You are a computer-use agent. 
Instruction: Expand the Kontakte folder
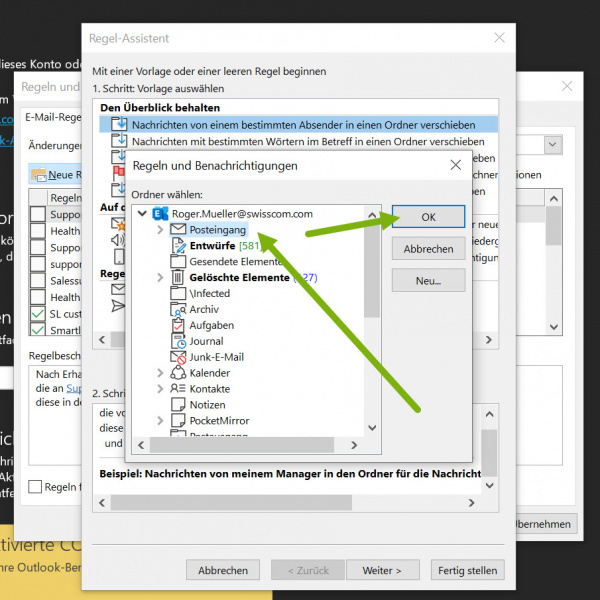tap(160, 389)
